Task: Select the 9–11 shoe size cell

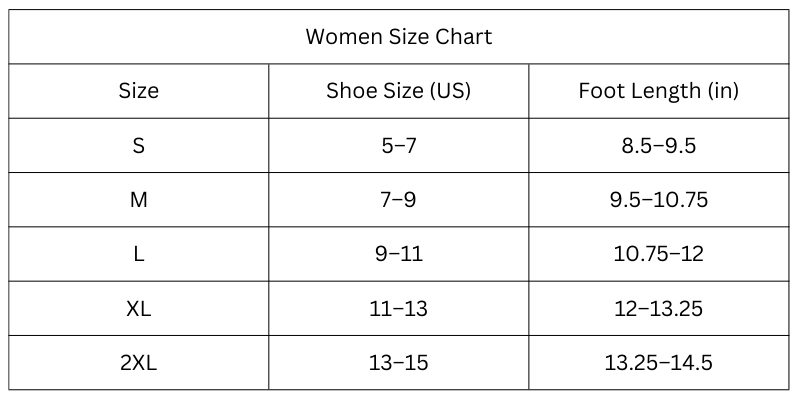Action: [398, 254]
